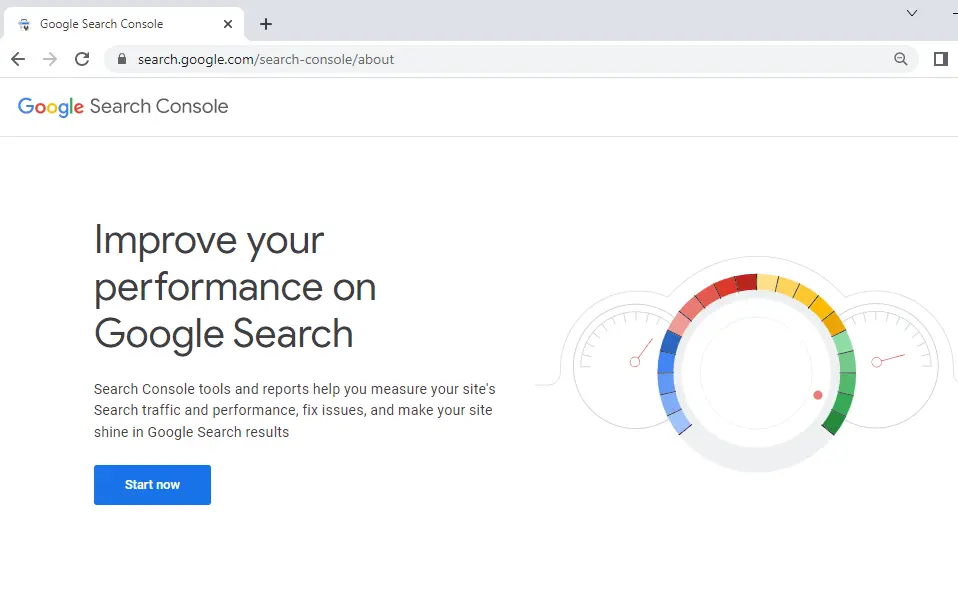Click the Improve your performance headline text
958x589 pixels.
coord(234,287)
